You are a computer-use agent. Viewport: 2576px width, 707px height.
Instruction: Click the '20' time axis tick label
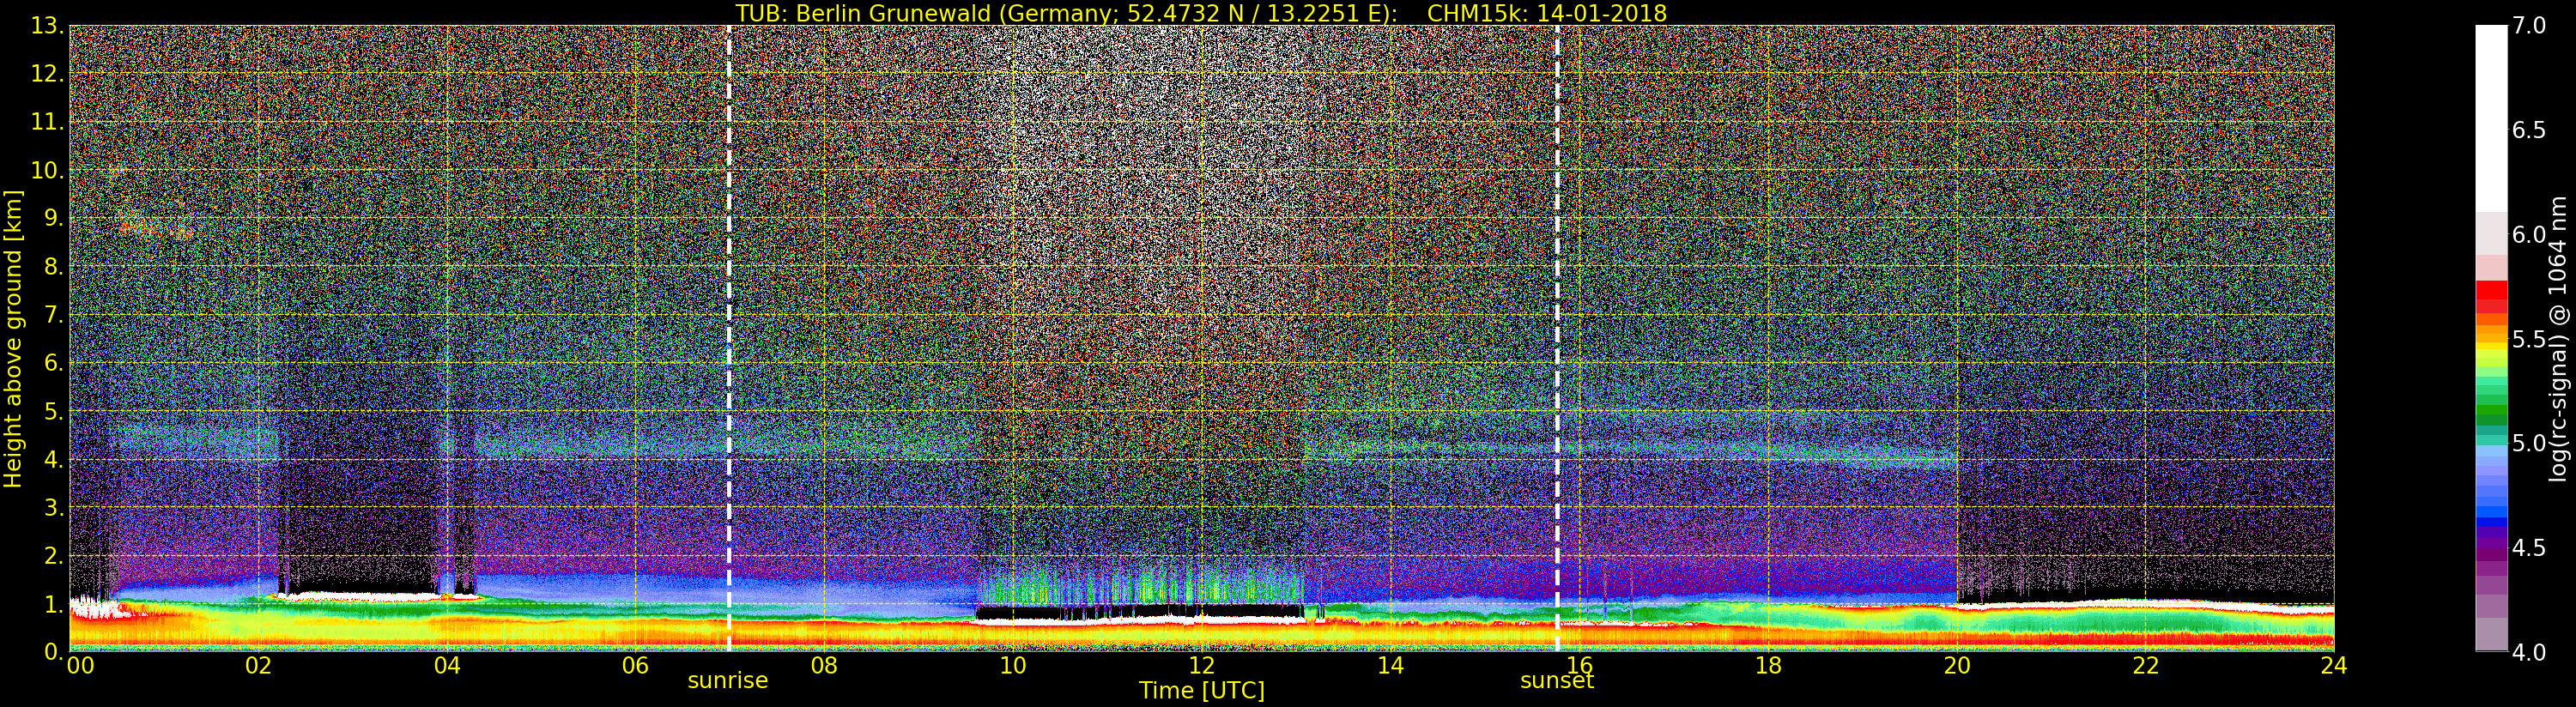1957,666
